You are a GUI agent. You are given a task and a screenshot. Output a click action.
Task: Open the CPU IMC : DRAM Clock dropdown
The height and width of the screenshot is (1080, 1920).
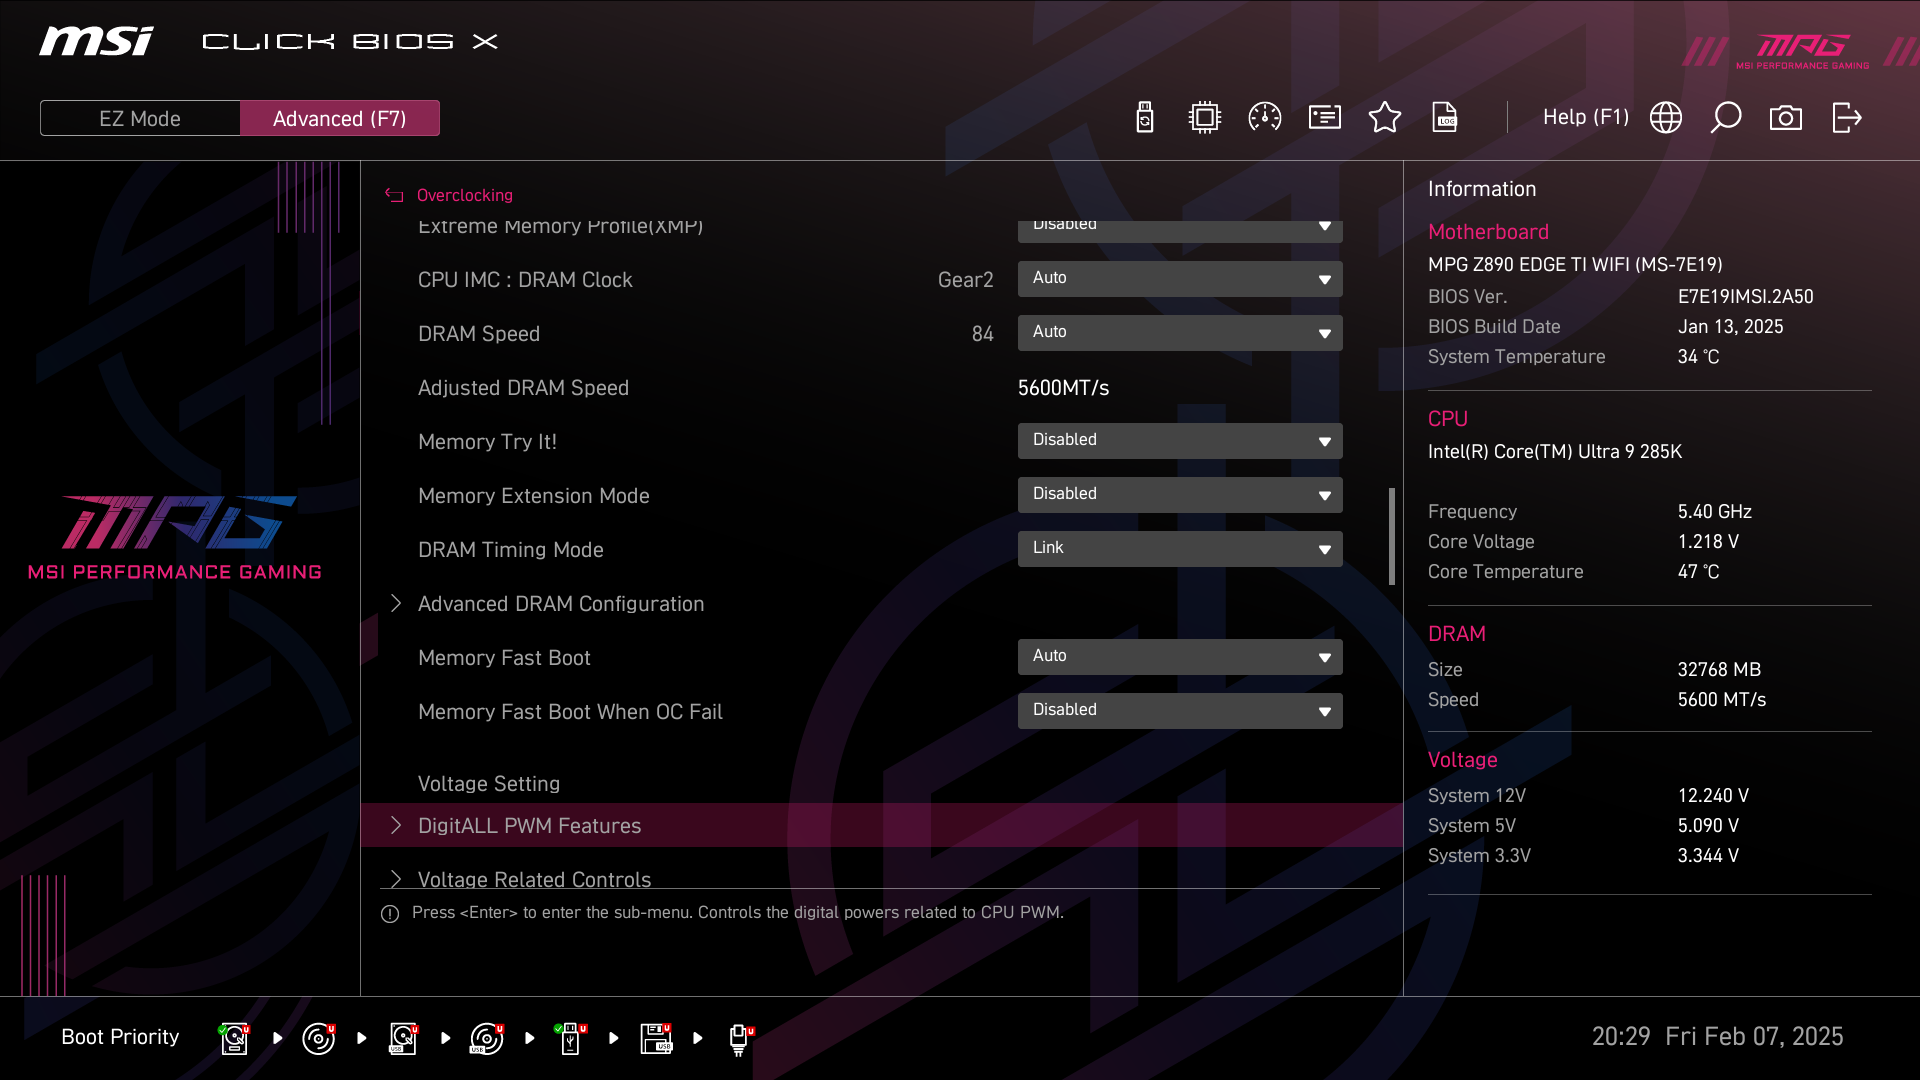(x=1180, y=278)
